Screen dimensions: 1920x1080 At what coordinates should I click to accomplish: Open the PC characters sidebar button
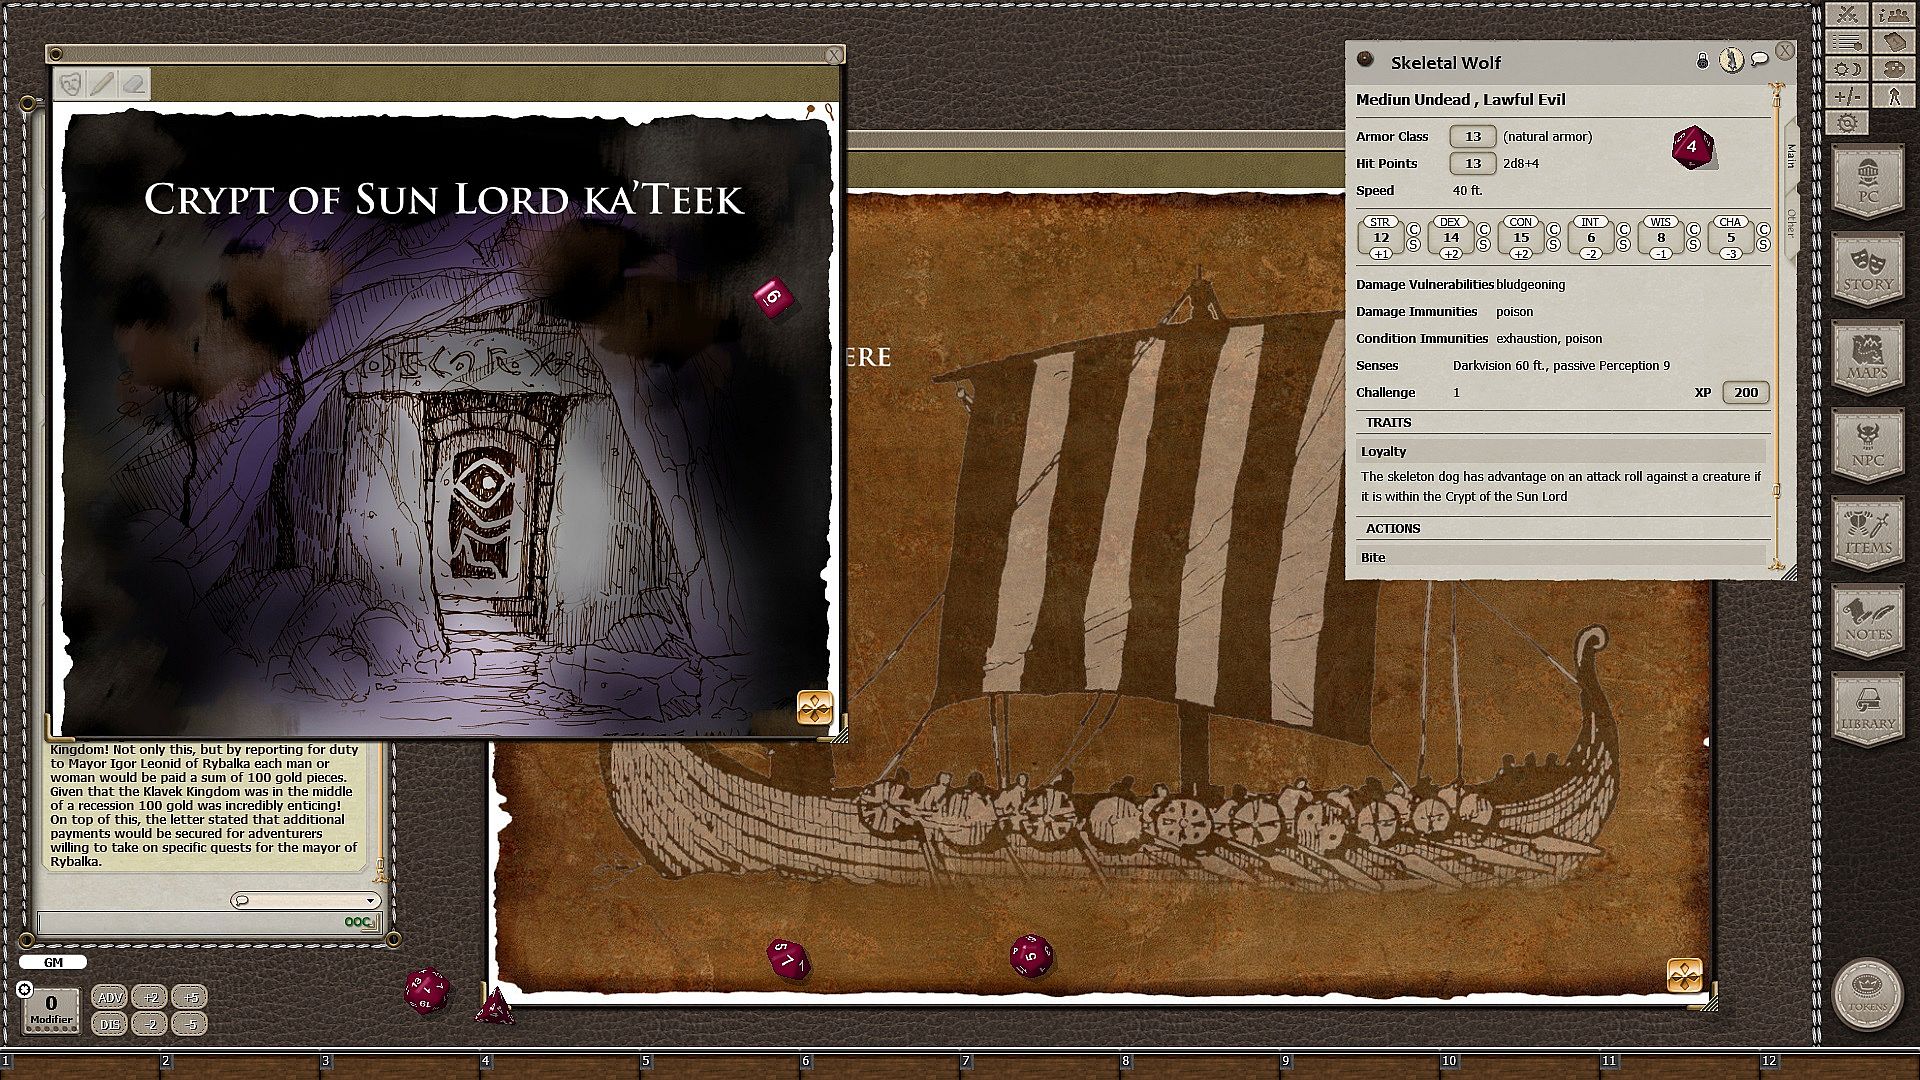1867,180
